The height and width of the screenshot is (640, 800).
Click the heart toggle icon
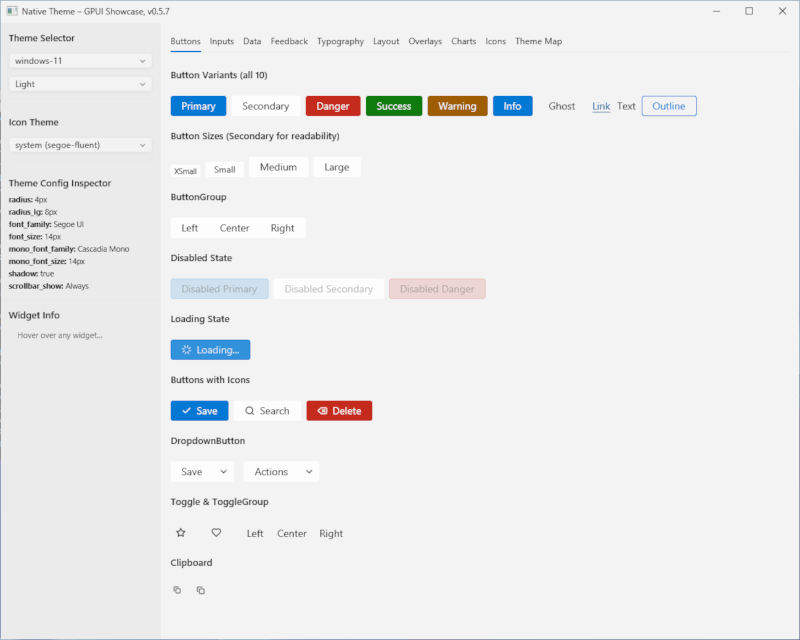pos(216,533)
